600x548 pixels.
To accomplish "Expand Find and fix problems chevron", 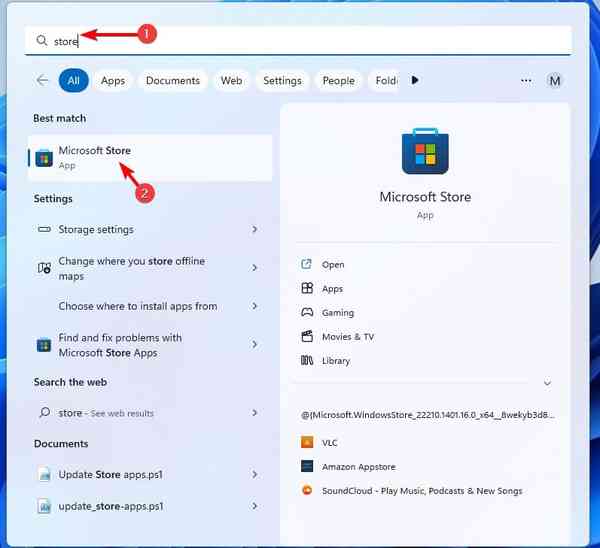I will [254, 344].
